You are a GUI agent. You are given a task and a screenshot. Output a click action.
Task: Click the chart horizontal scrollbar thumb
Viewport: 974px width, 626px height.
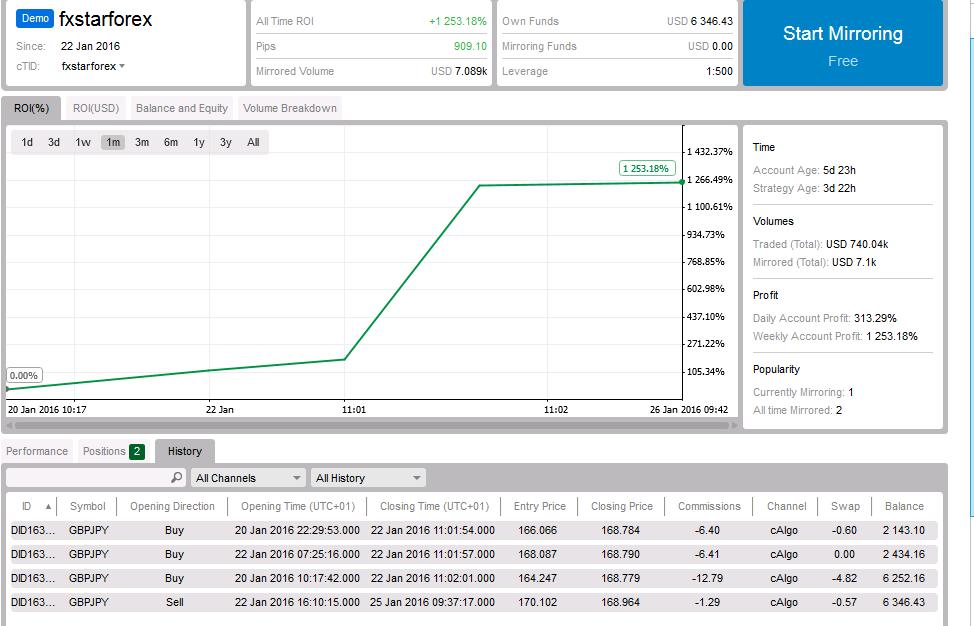[x=371, y=425]
